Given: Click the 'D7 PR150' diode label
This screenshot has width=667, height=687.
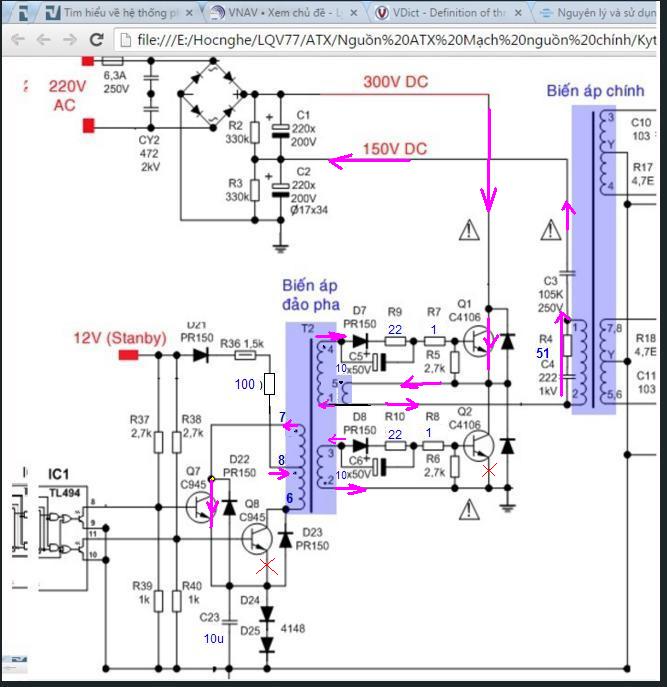Looking at the screenshot, I should (x=359, y=317).
